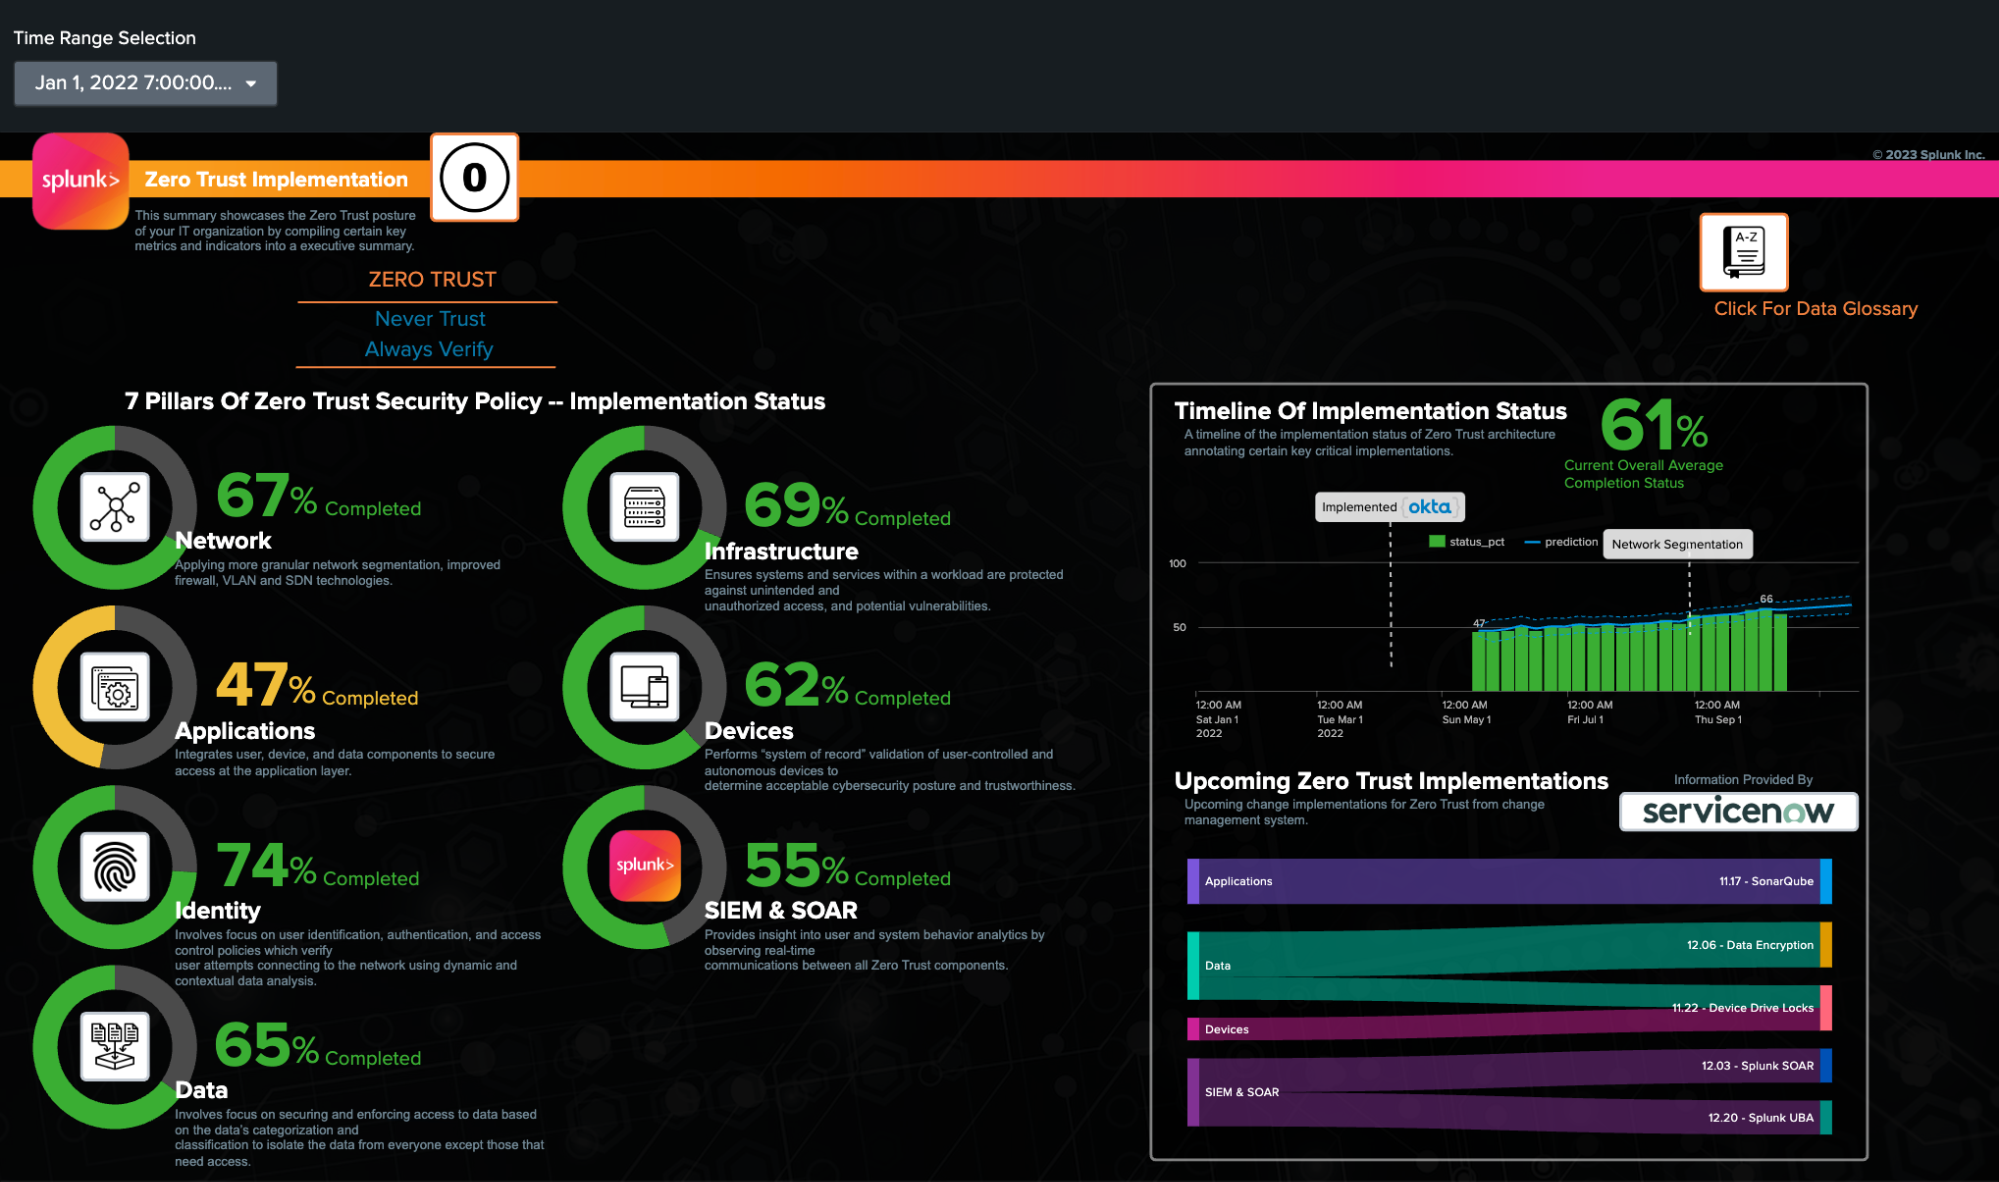Viewport: 1999px width, 1182px height.
Task: Click the 'Always Verify' text
Action: (x=429, y=349)
